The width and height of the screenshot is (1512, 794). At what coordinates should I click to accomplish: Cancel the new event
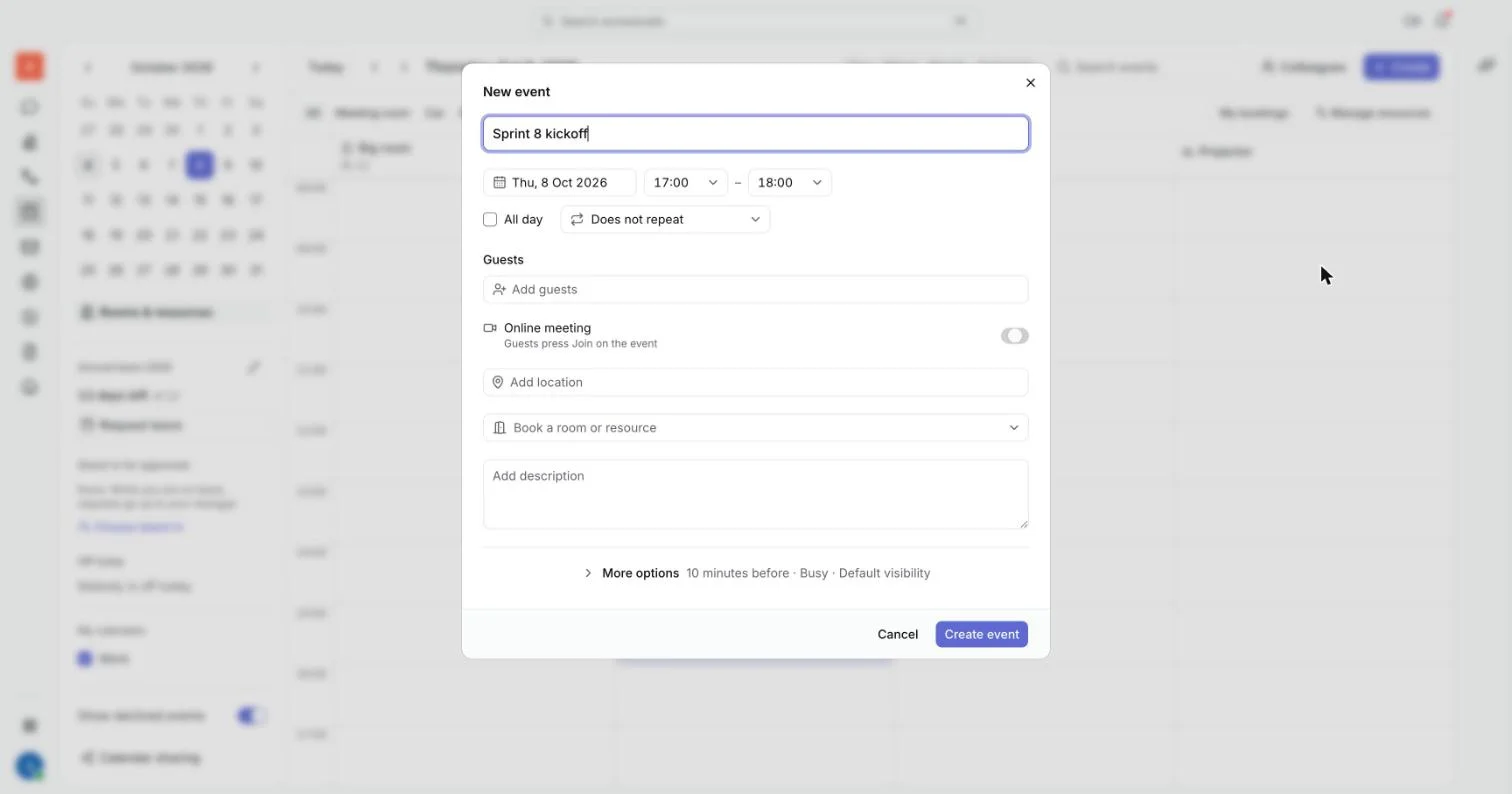(x=897, y=635)
